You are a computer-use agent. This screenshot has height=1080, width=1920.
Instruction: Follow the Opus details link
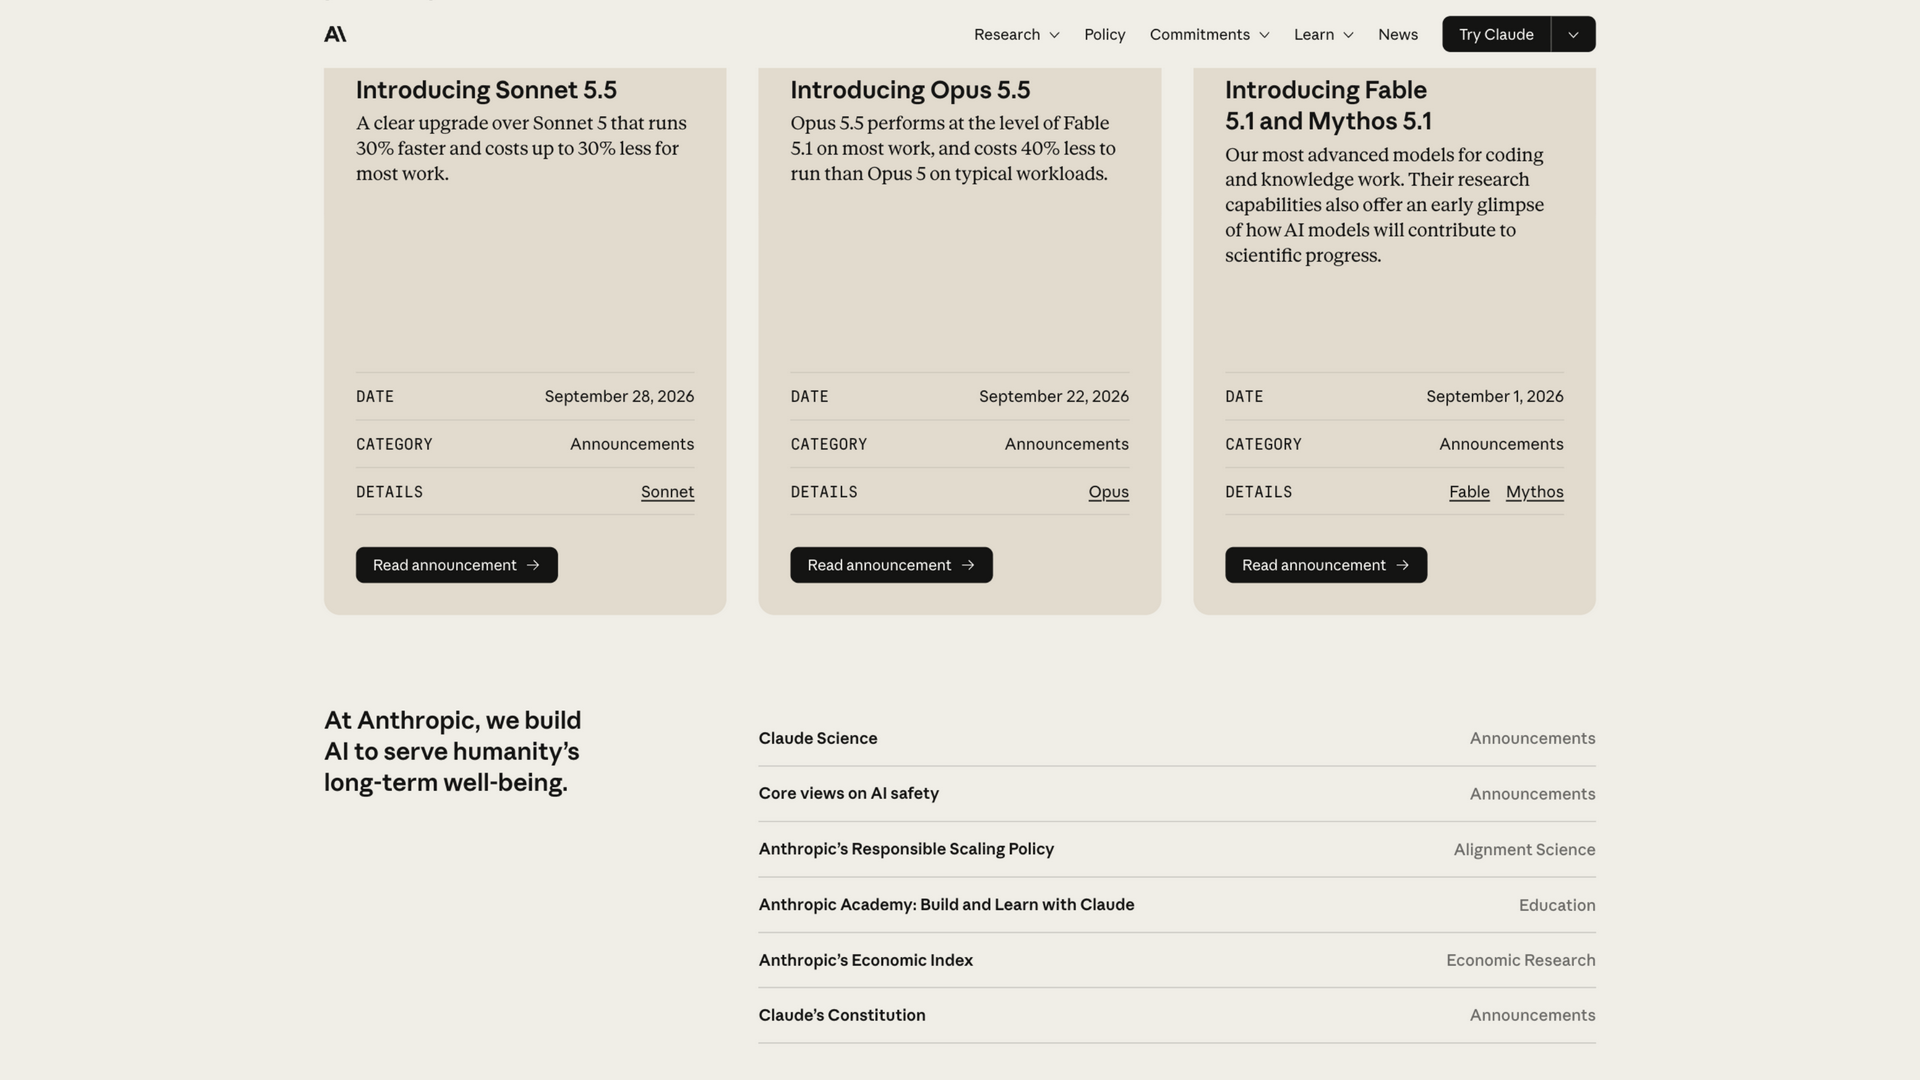[x=1108, y=492]
